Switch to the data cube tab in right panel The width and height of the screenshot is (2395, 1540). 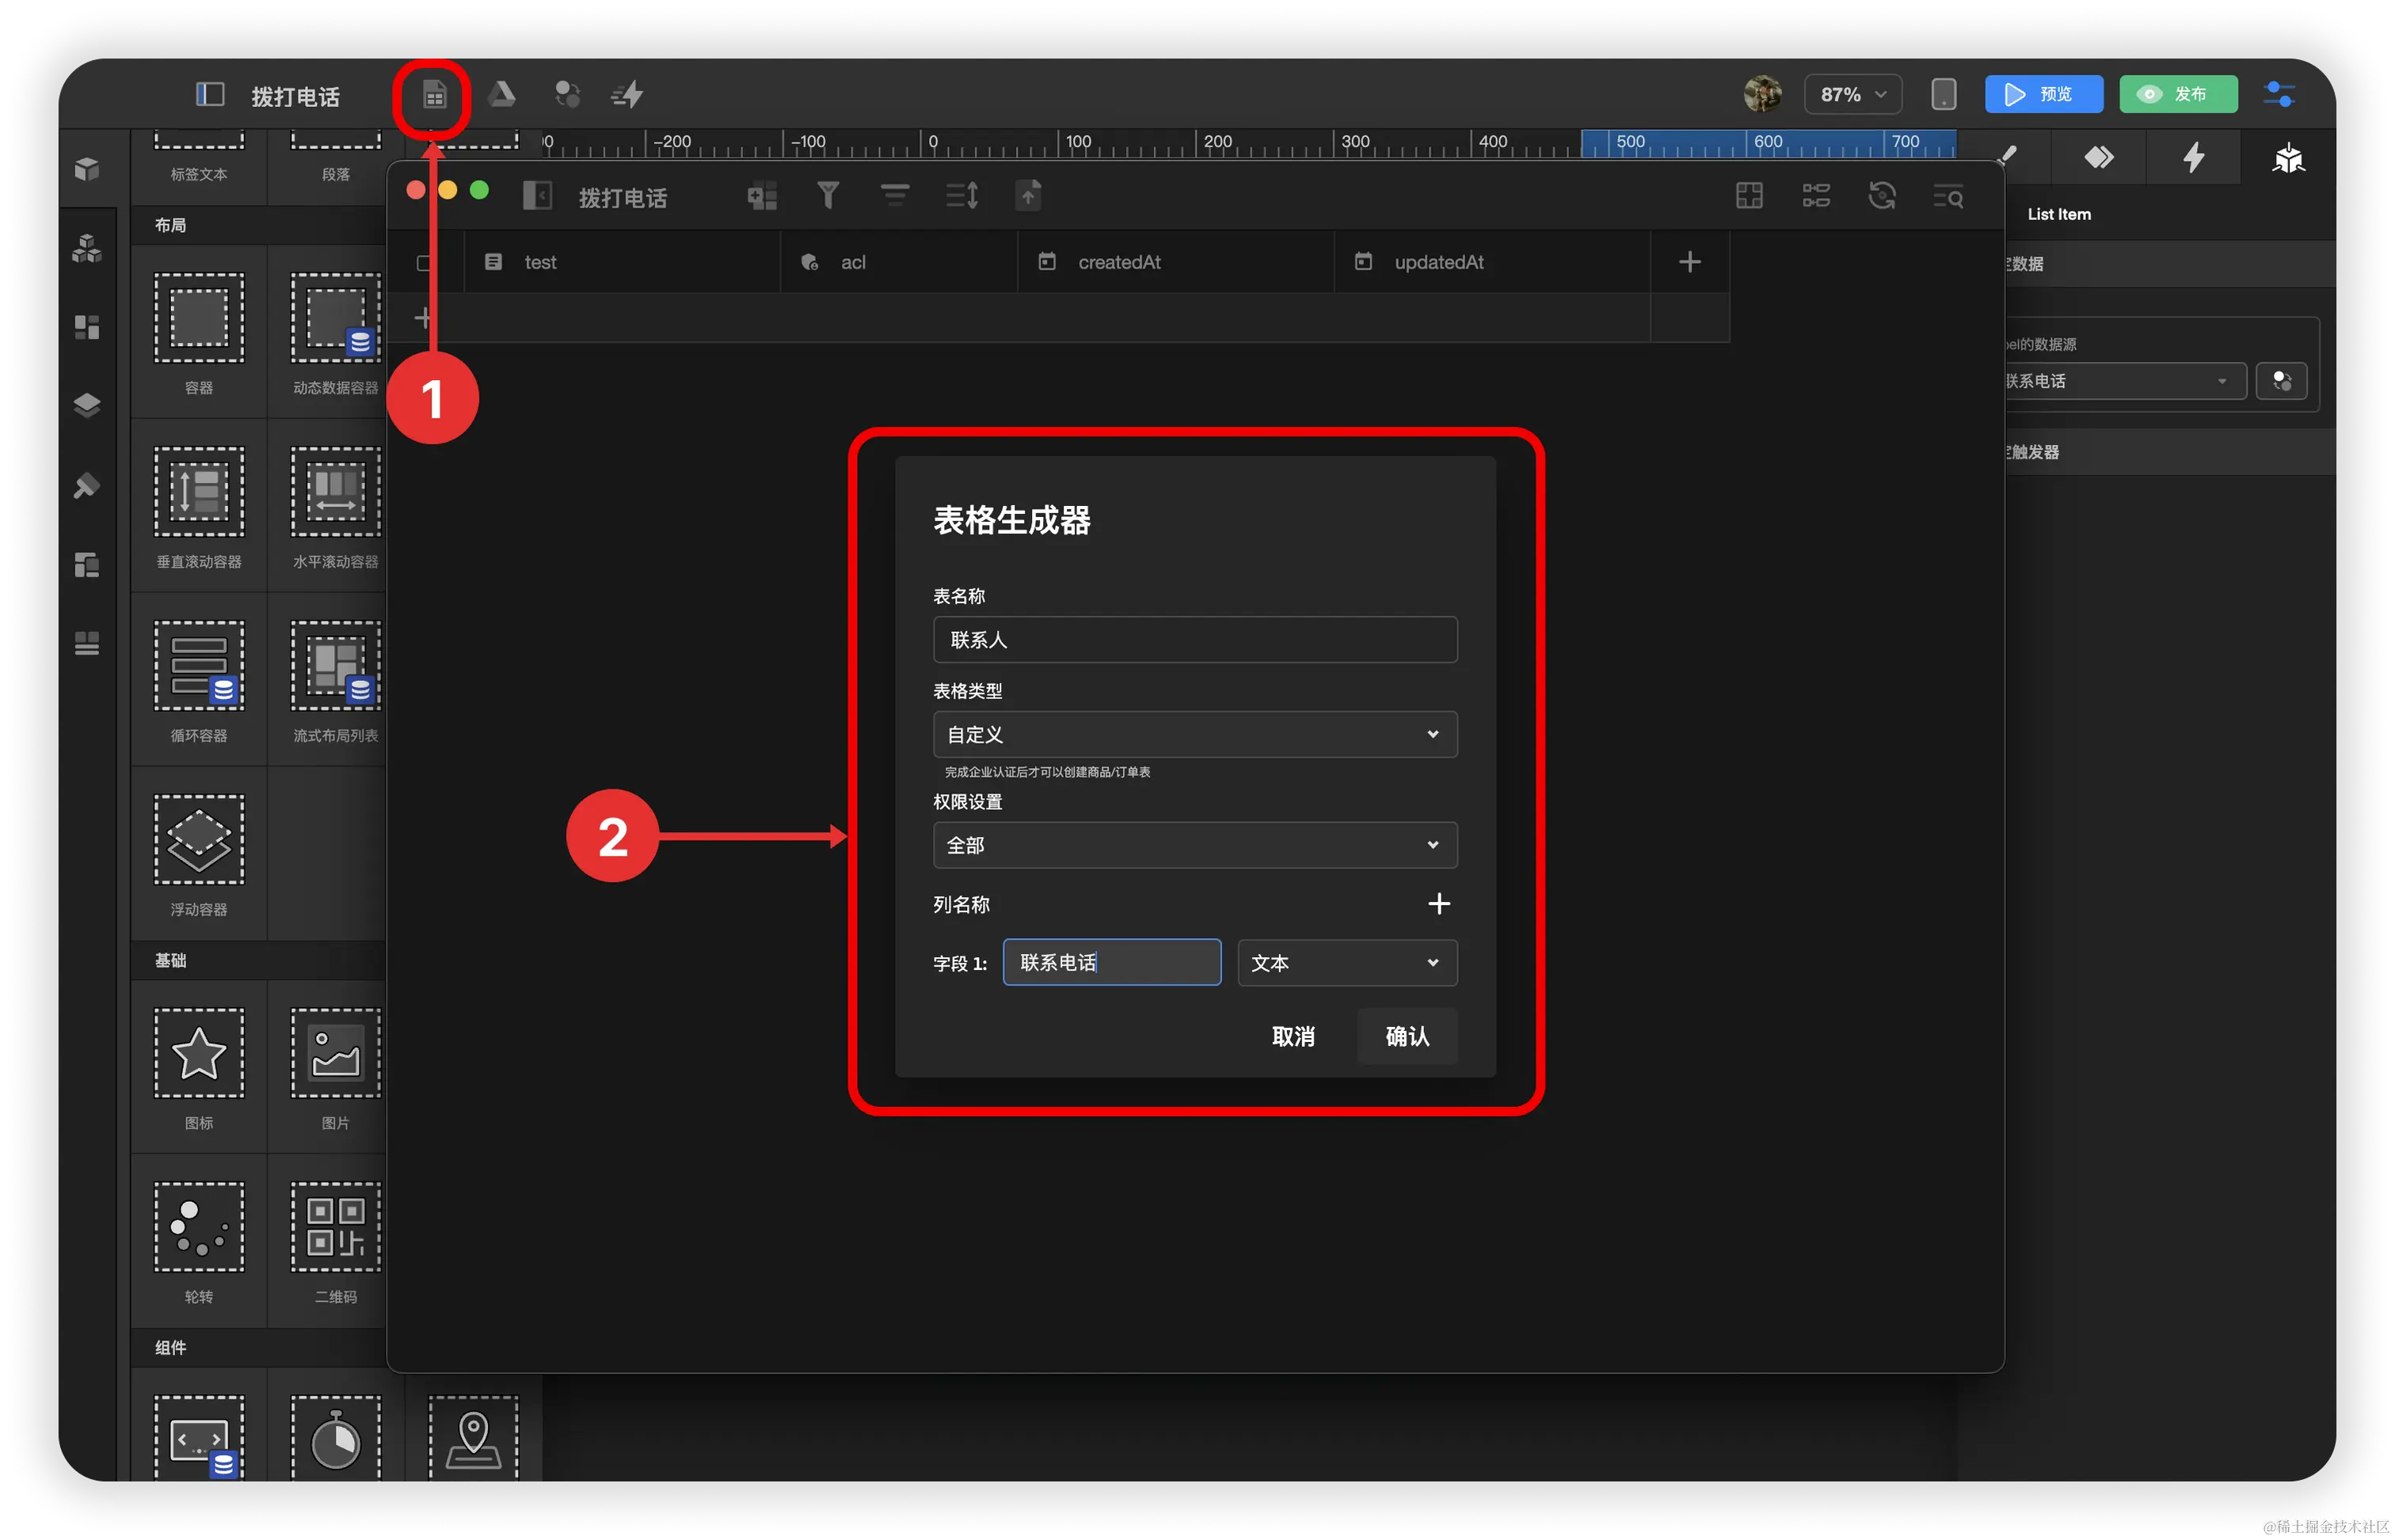click(x=2287, y=158)
